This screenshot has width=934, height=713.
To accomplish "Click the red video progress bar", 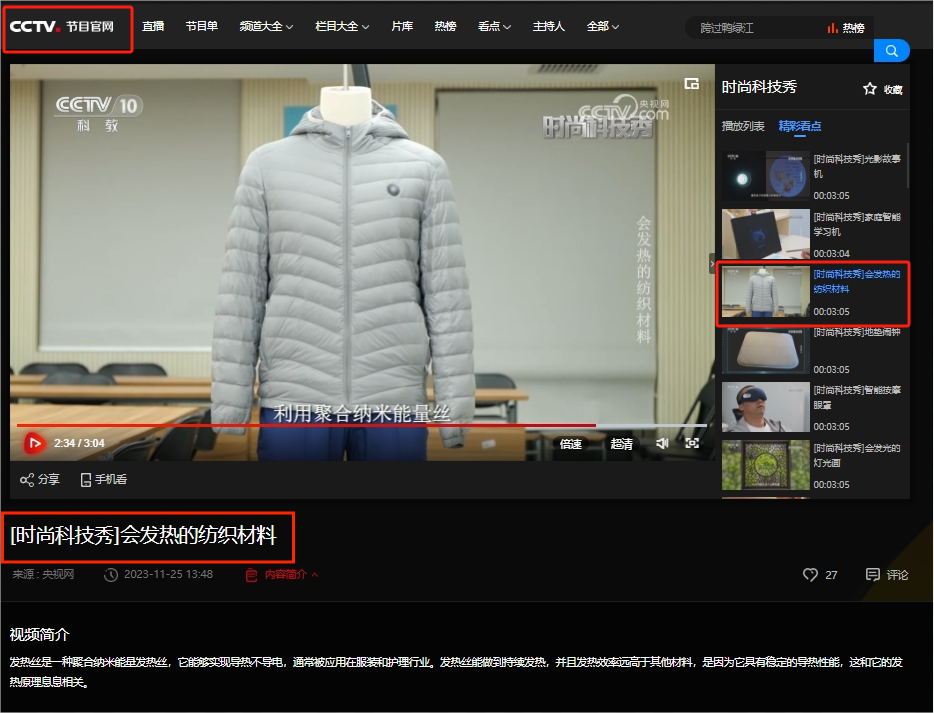I will pos(300,426).
